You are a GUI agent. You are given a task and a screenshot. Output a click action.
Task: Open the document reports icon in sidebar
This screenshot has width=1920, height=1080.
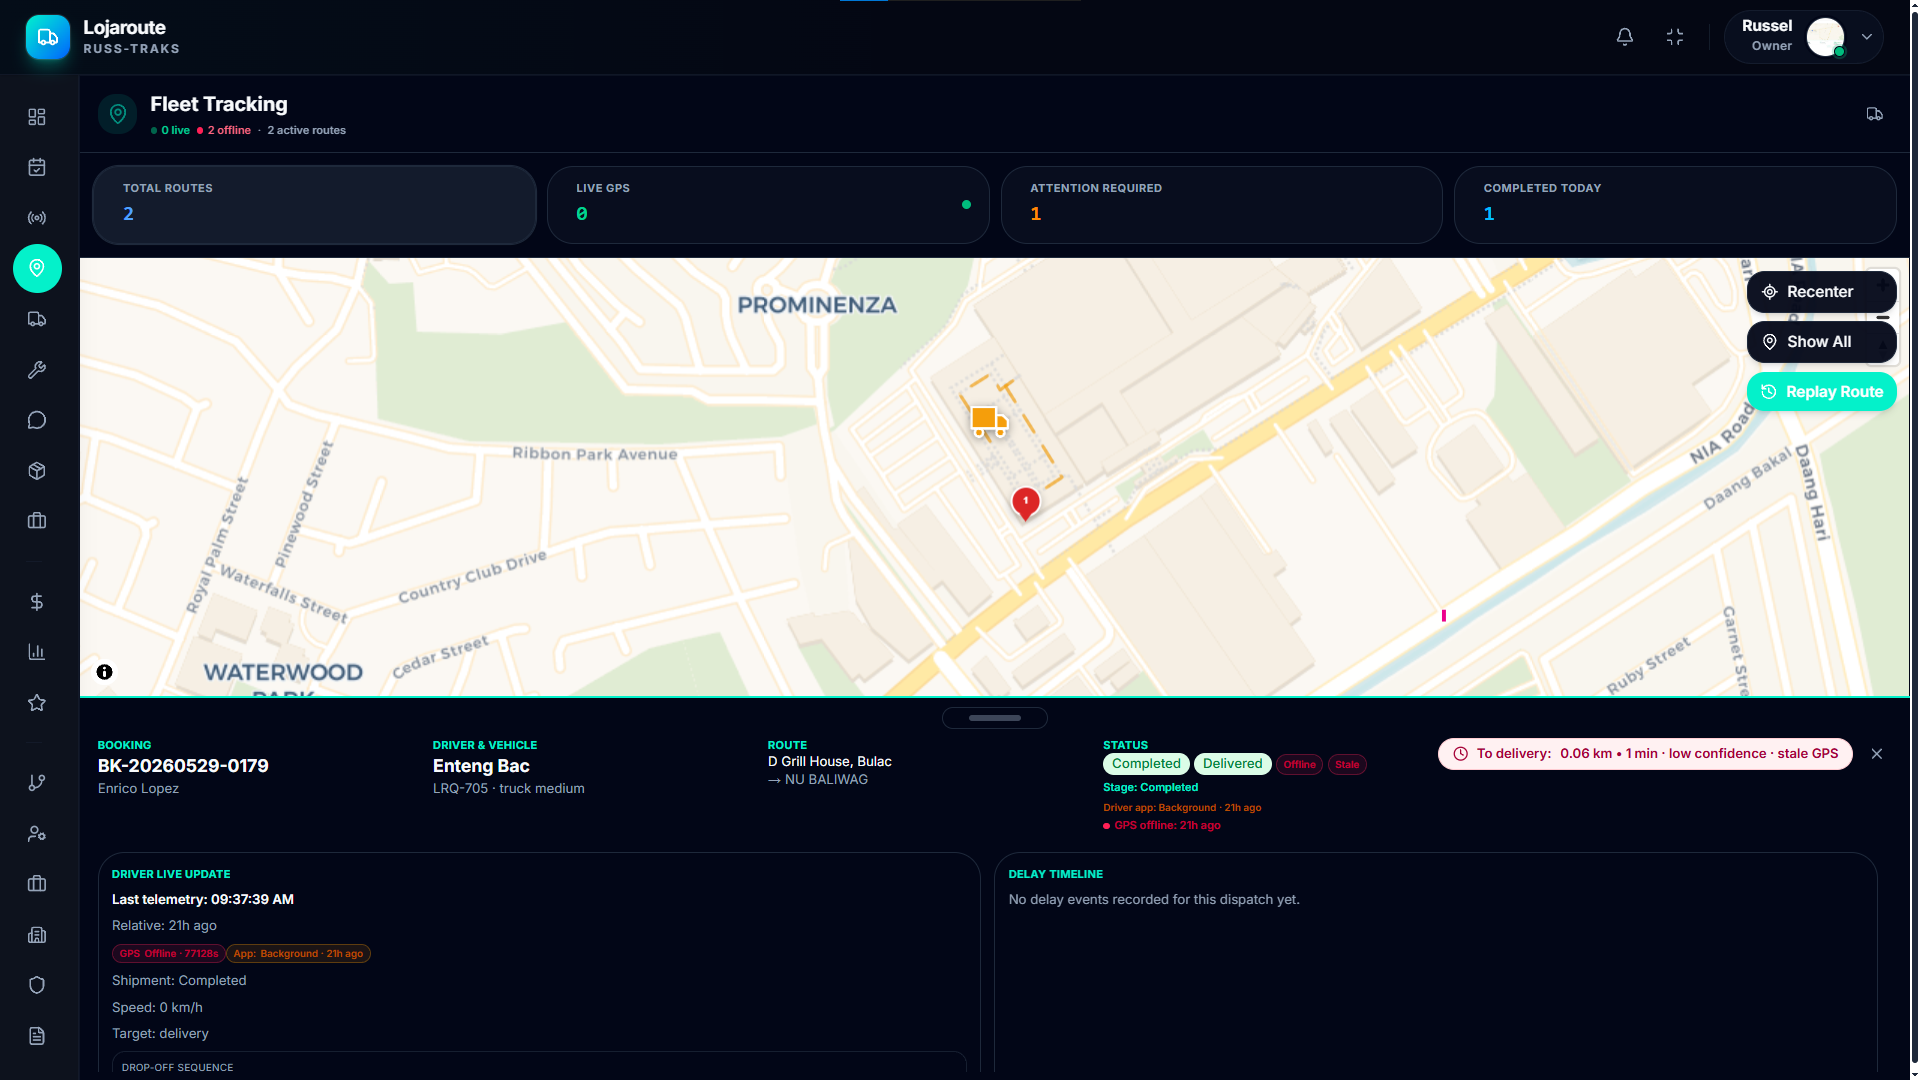pyautogui.click(x=37, y=1036)
